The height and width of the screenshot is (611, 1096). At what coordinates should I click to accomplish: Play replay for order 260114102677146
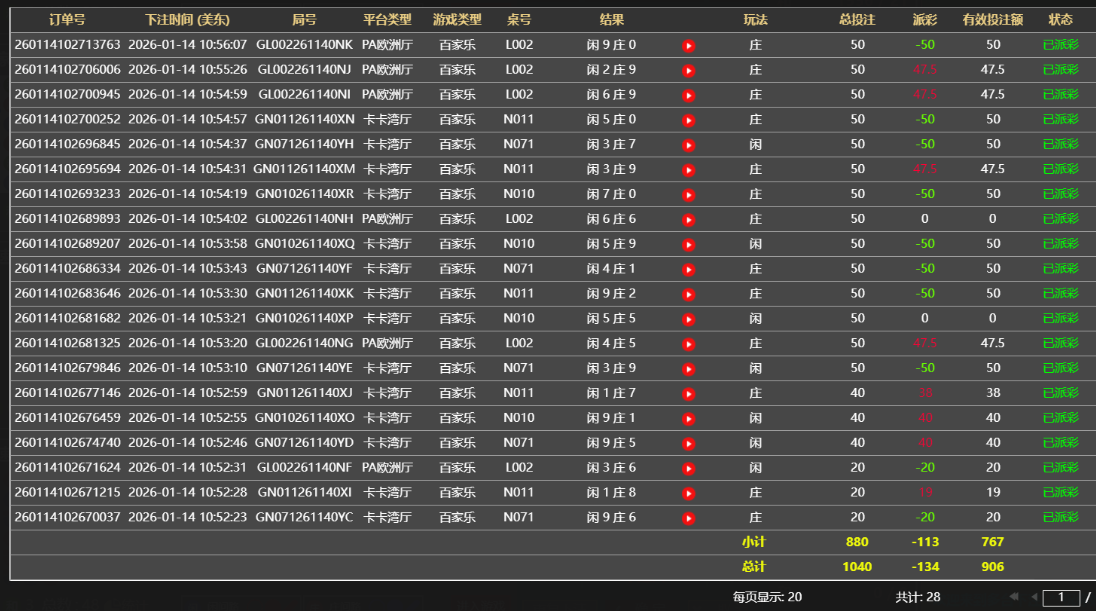coord(688,394)
